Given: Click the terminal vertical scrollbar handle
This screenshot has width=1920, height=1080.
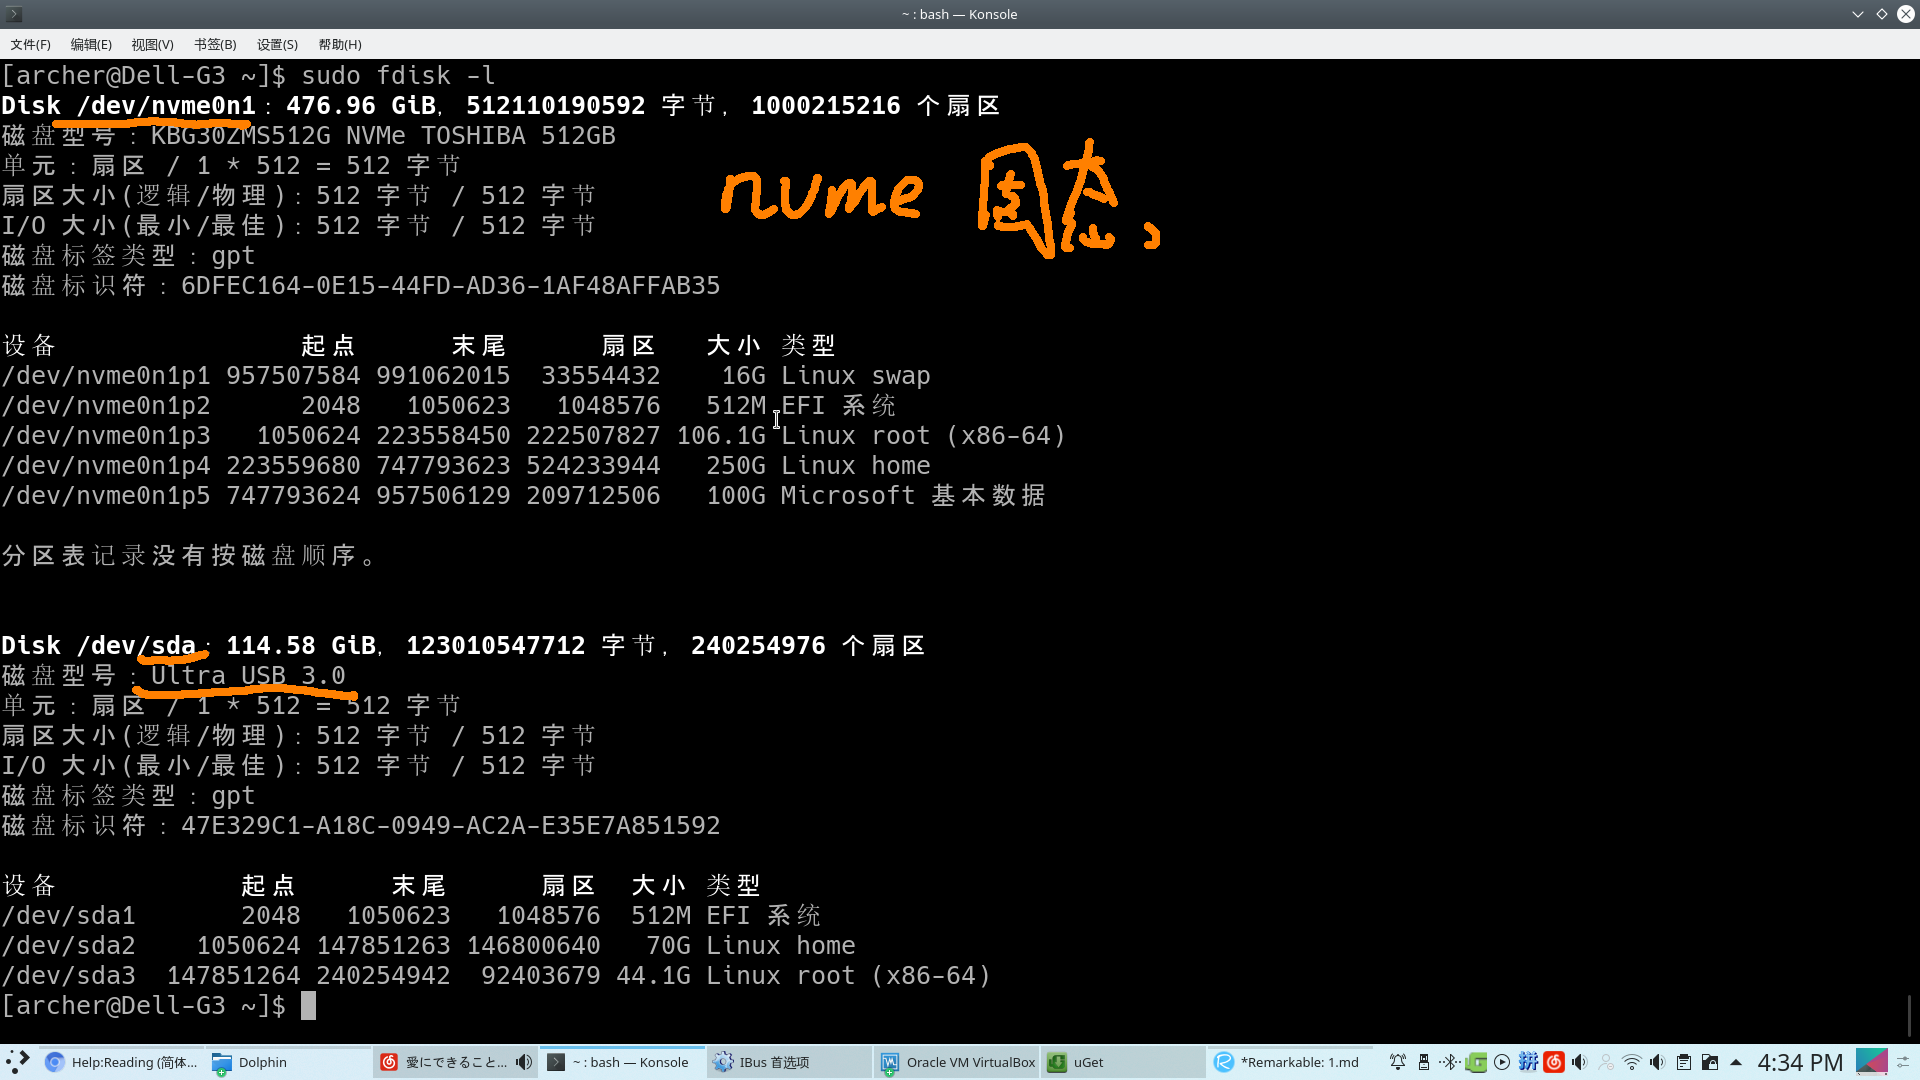Looking at the screenshot, I should pos(1910,1016).
